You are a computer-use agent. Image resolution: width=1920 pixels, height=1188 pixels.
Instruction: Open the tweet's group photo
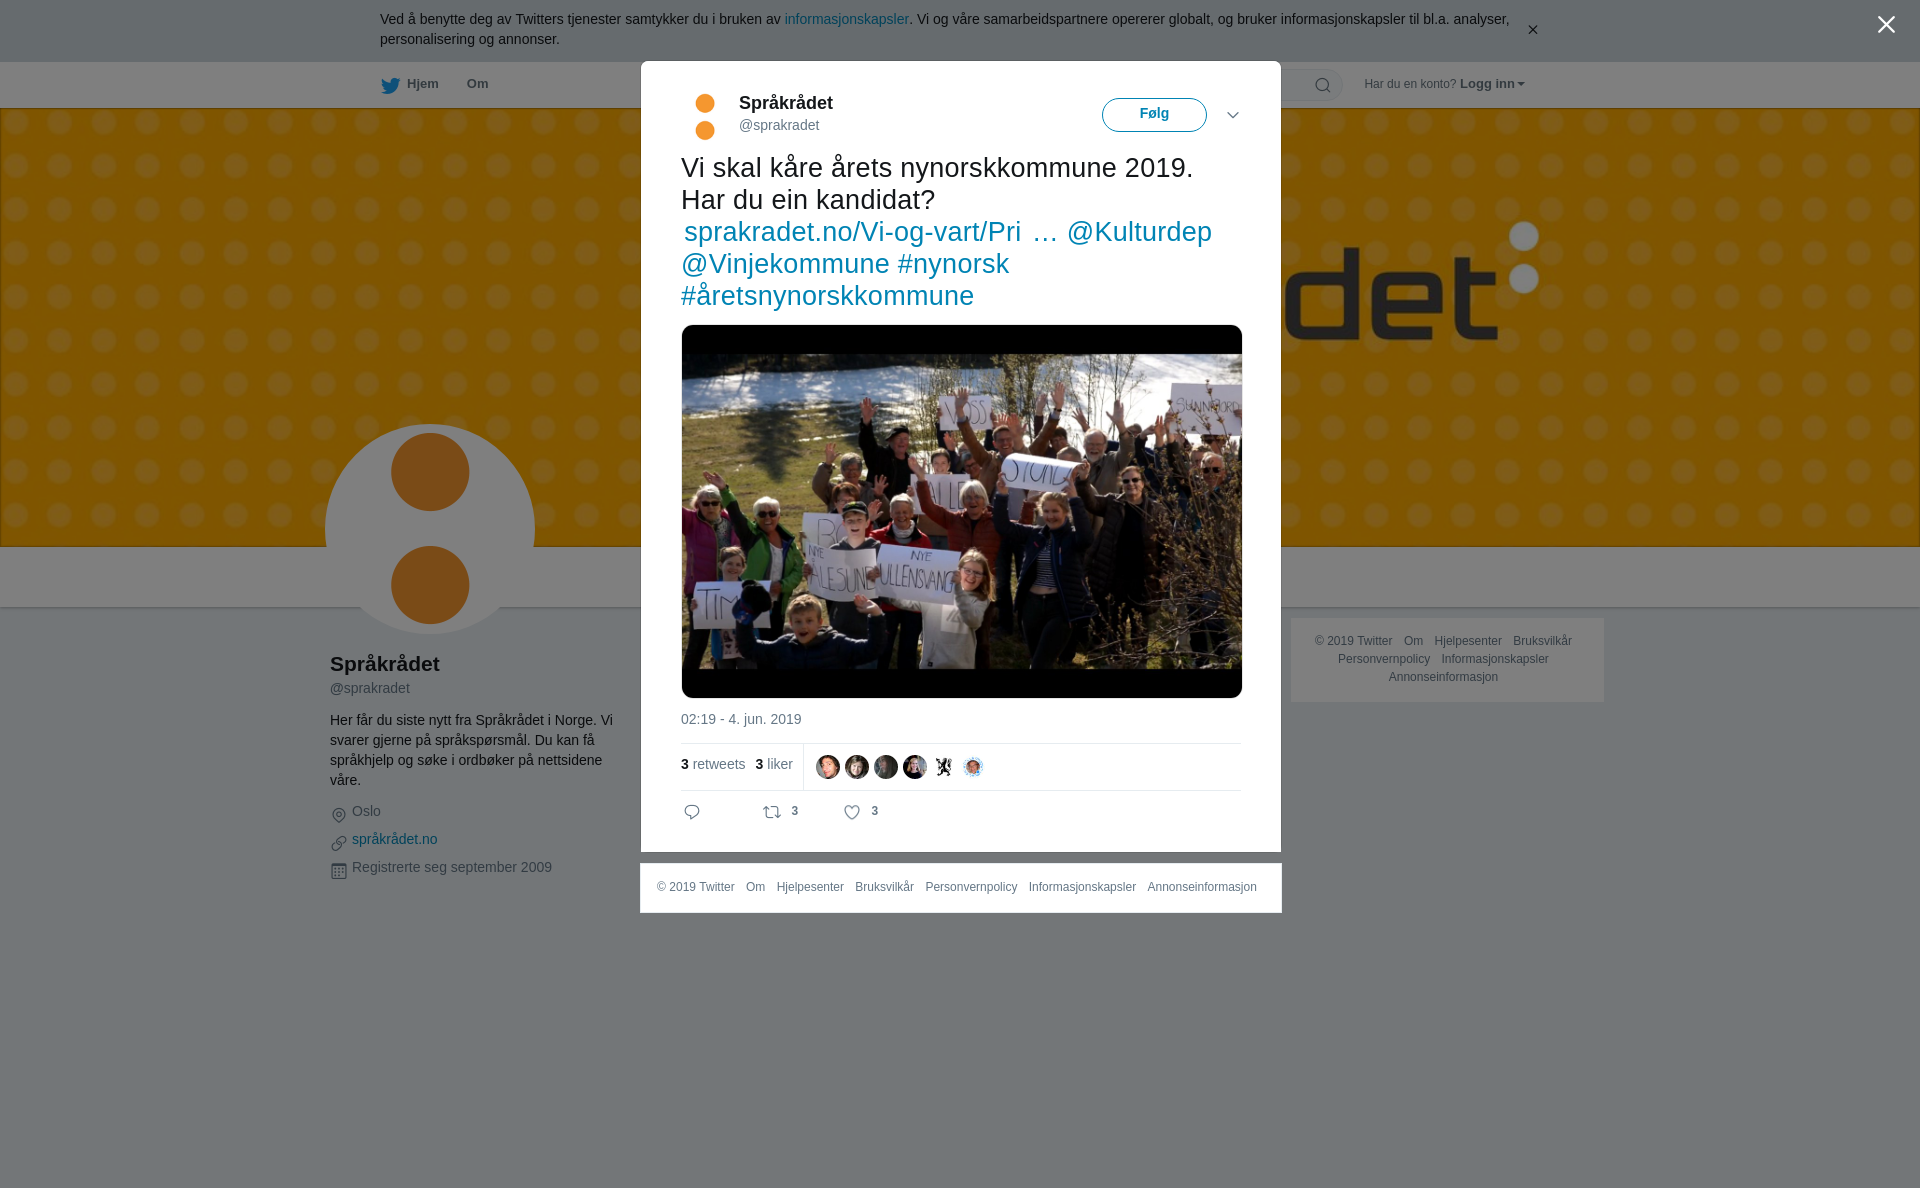[962, 511]
